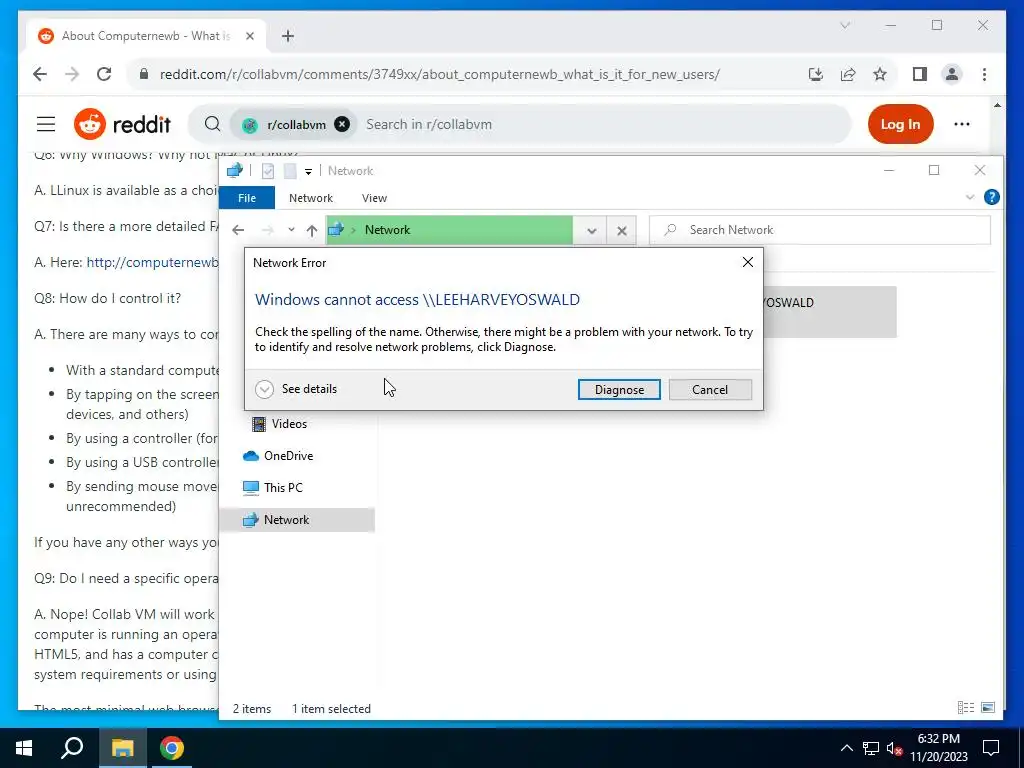Click the Search Network field
This screenshot has width=1024, height=768.
click(x=820, y=230)
